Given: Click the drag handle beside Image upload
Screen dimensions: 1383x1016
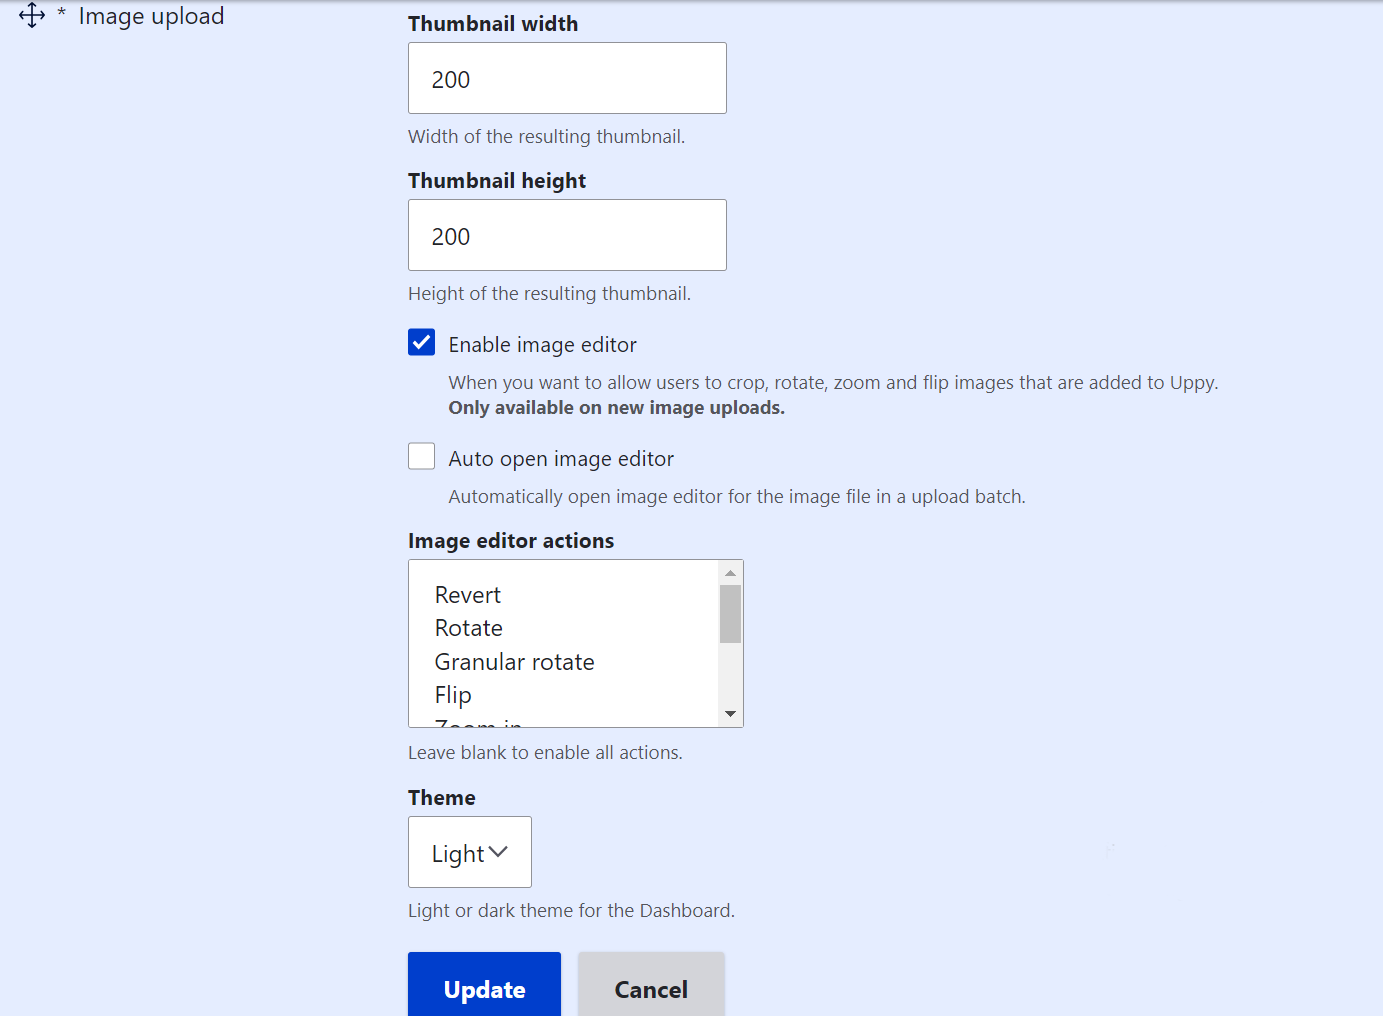Looking at the screenshot, I should tap(31, 15).
